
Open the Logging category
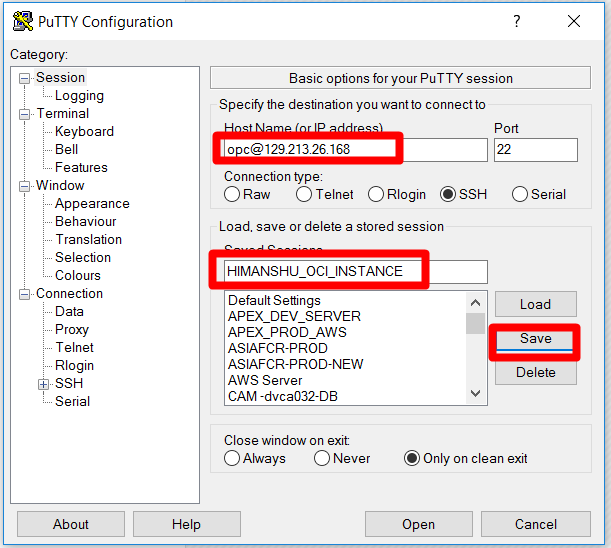[x=79, y=95]
